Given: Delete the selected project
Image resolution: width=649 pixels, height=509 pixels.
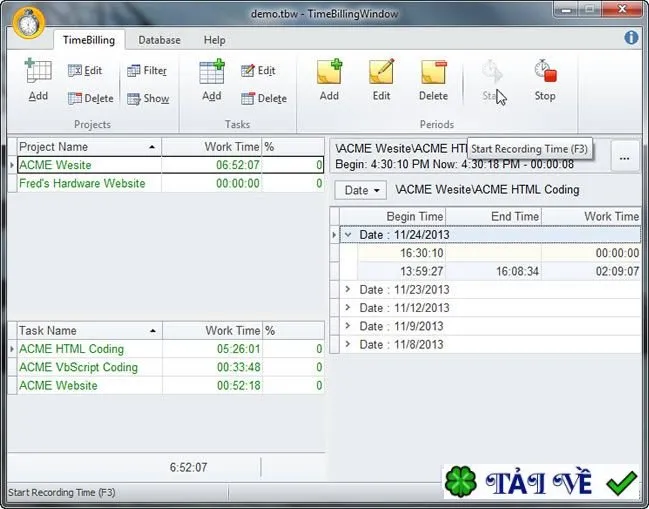Looking at the screenshot, I should click(91, 98).
